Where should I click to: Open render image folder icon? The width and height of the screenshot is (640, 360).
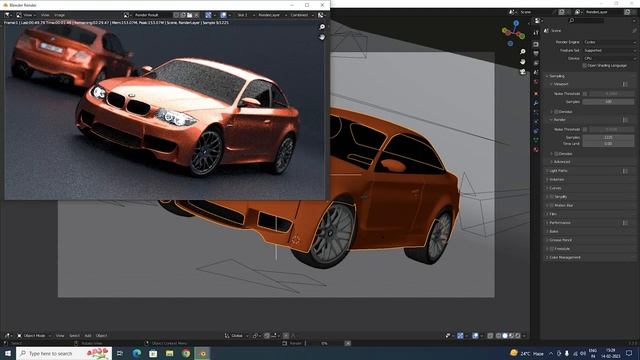click(190, 15)
